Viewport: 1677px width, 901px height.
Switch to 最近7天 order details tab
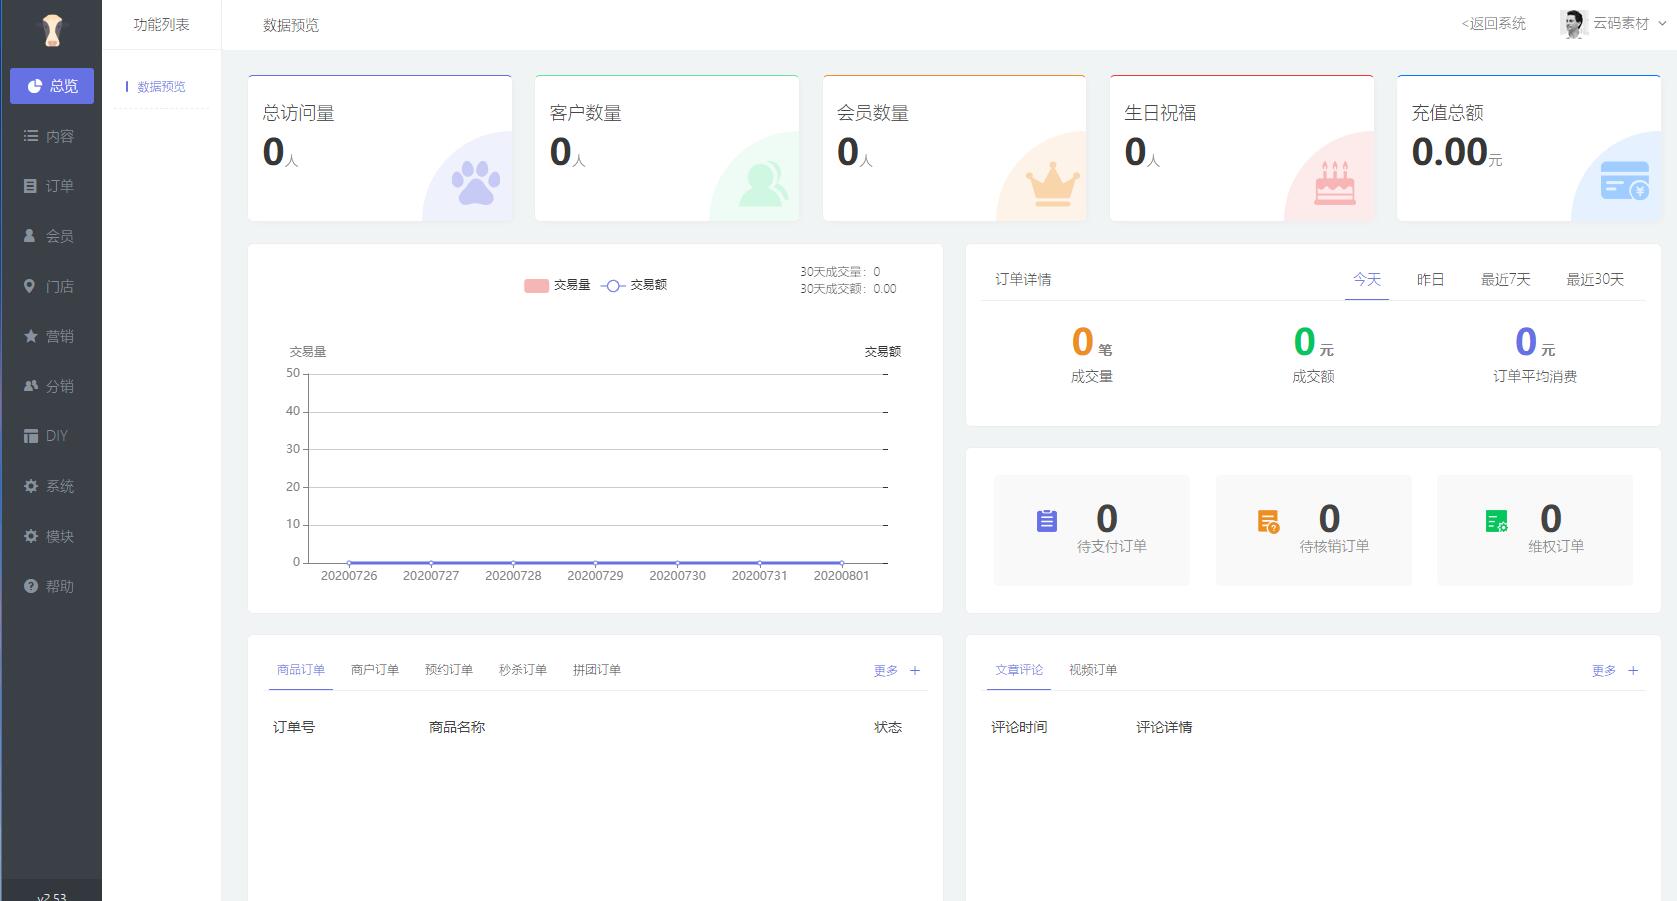point(1505,279)
